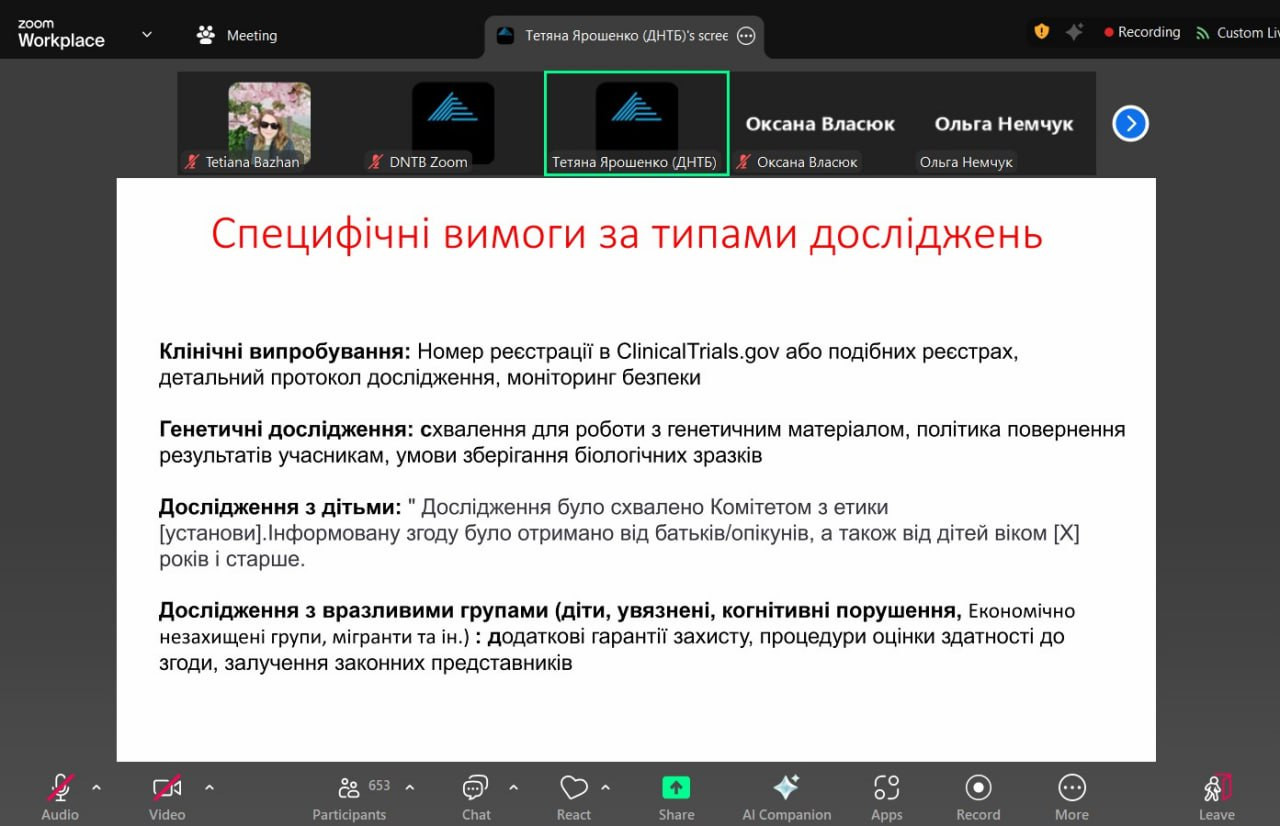This screenshot has width=1280, height=826.
Task: Click the AI Companion sparkle indicator
Action: tap(1074, 32)
